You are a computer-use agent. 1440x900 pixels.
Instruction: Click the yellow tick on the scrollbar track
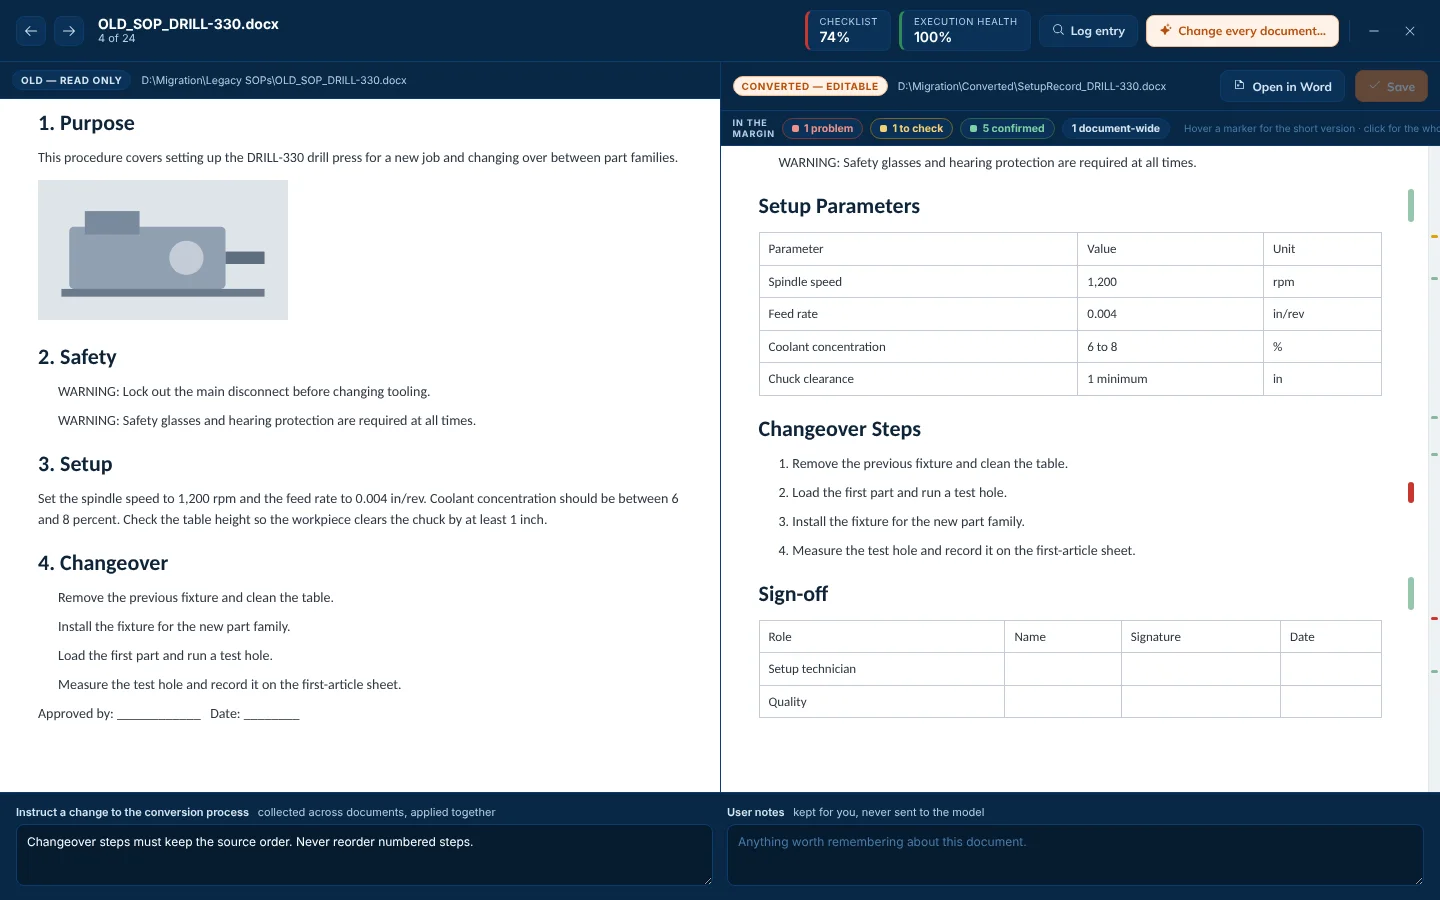click(1434, 236)
